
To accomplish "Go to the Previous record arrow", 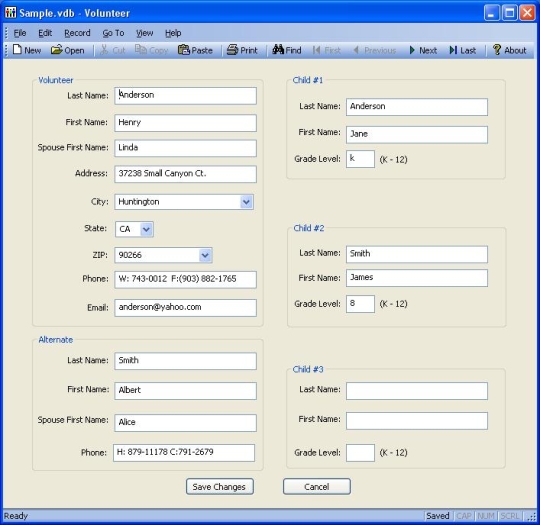I will (356, 50).
